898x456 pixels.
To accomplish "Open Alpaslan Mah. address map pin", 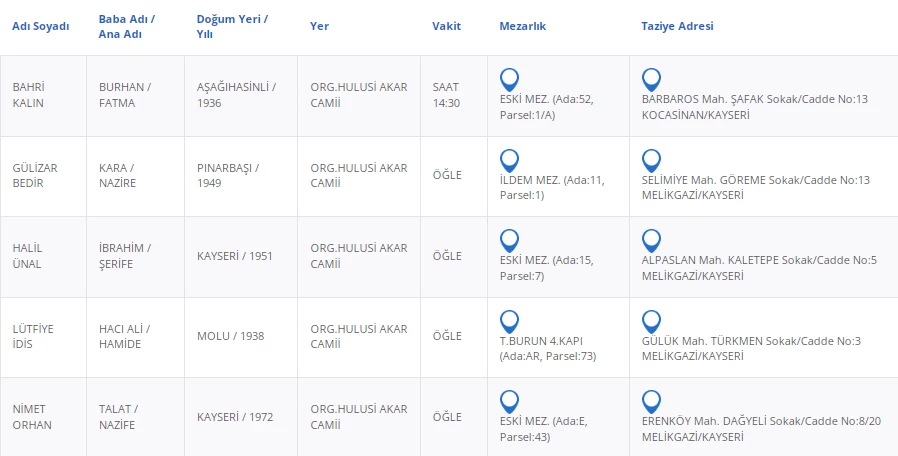I will [x=651, y=240].
